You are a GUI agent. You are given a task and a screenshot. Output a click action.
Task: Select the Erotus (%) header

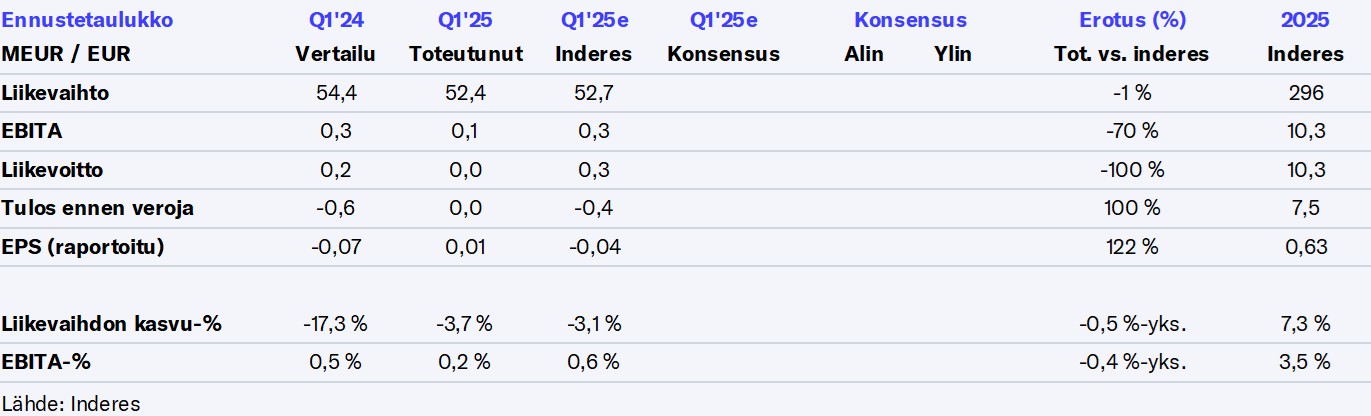tap(1132, 20)
